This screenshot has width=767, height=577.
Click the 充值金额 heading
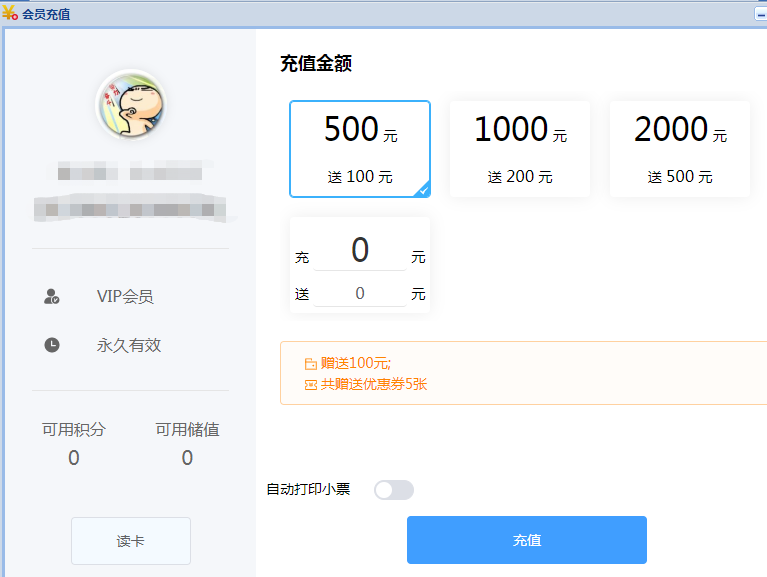(x=316, y=64)
